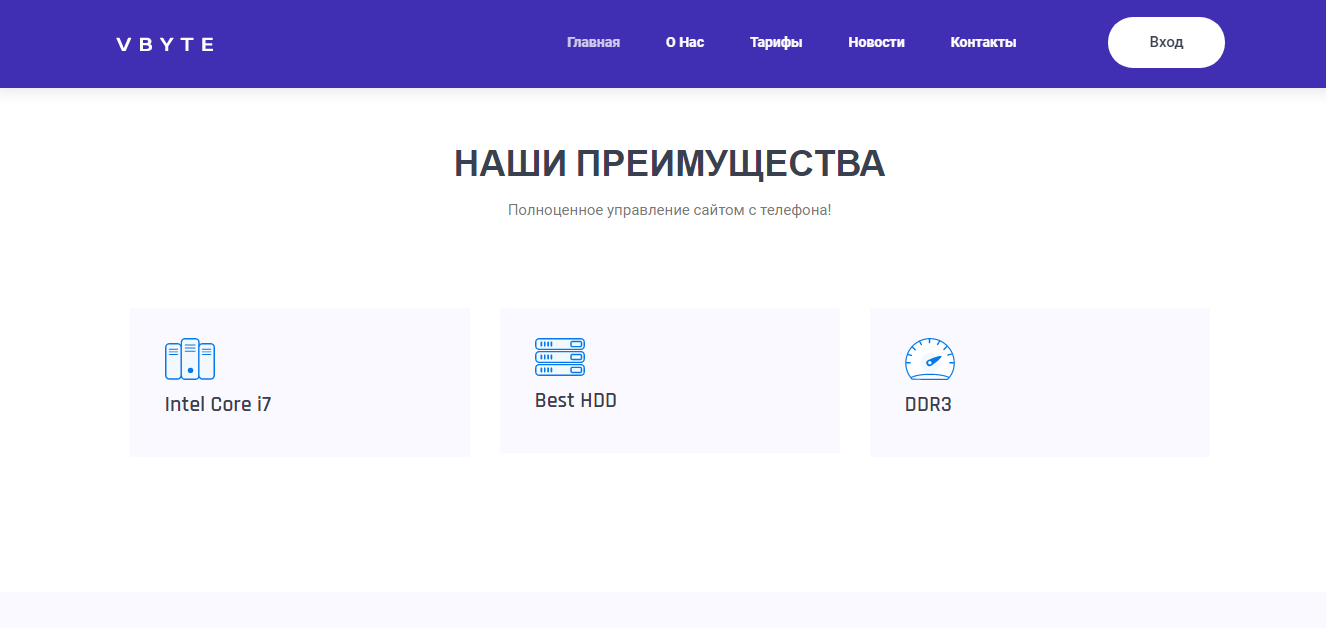Click the speedometer gauge icon
This screenshot has width=1326, height=628.
coord(930,359)
